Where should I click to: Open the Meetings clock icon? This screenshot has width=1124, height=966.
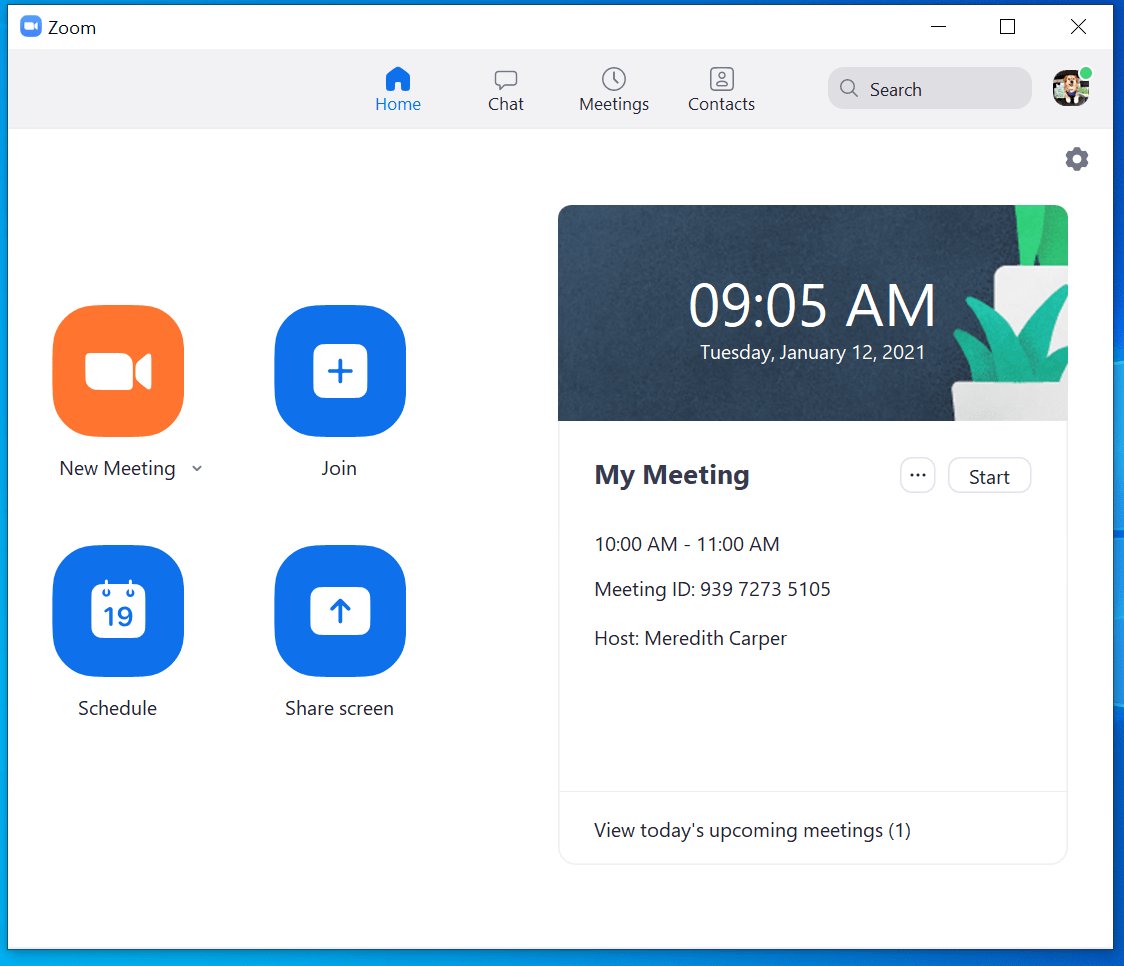coord(613,80)
